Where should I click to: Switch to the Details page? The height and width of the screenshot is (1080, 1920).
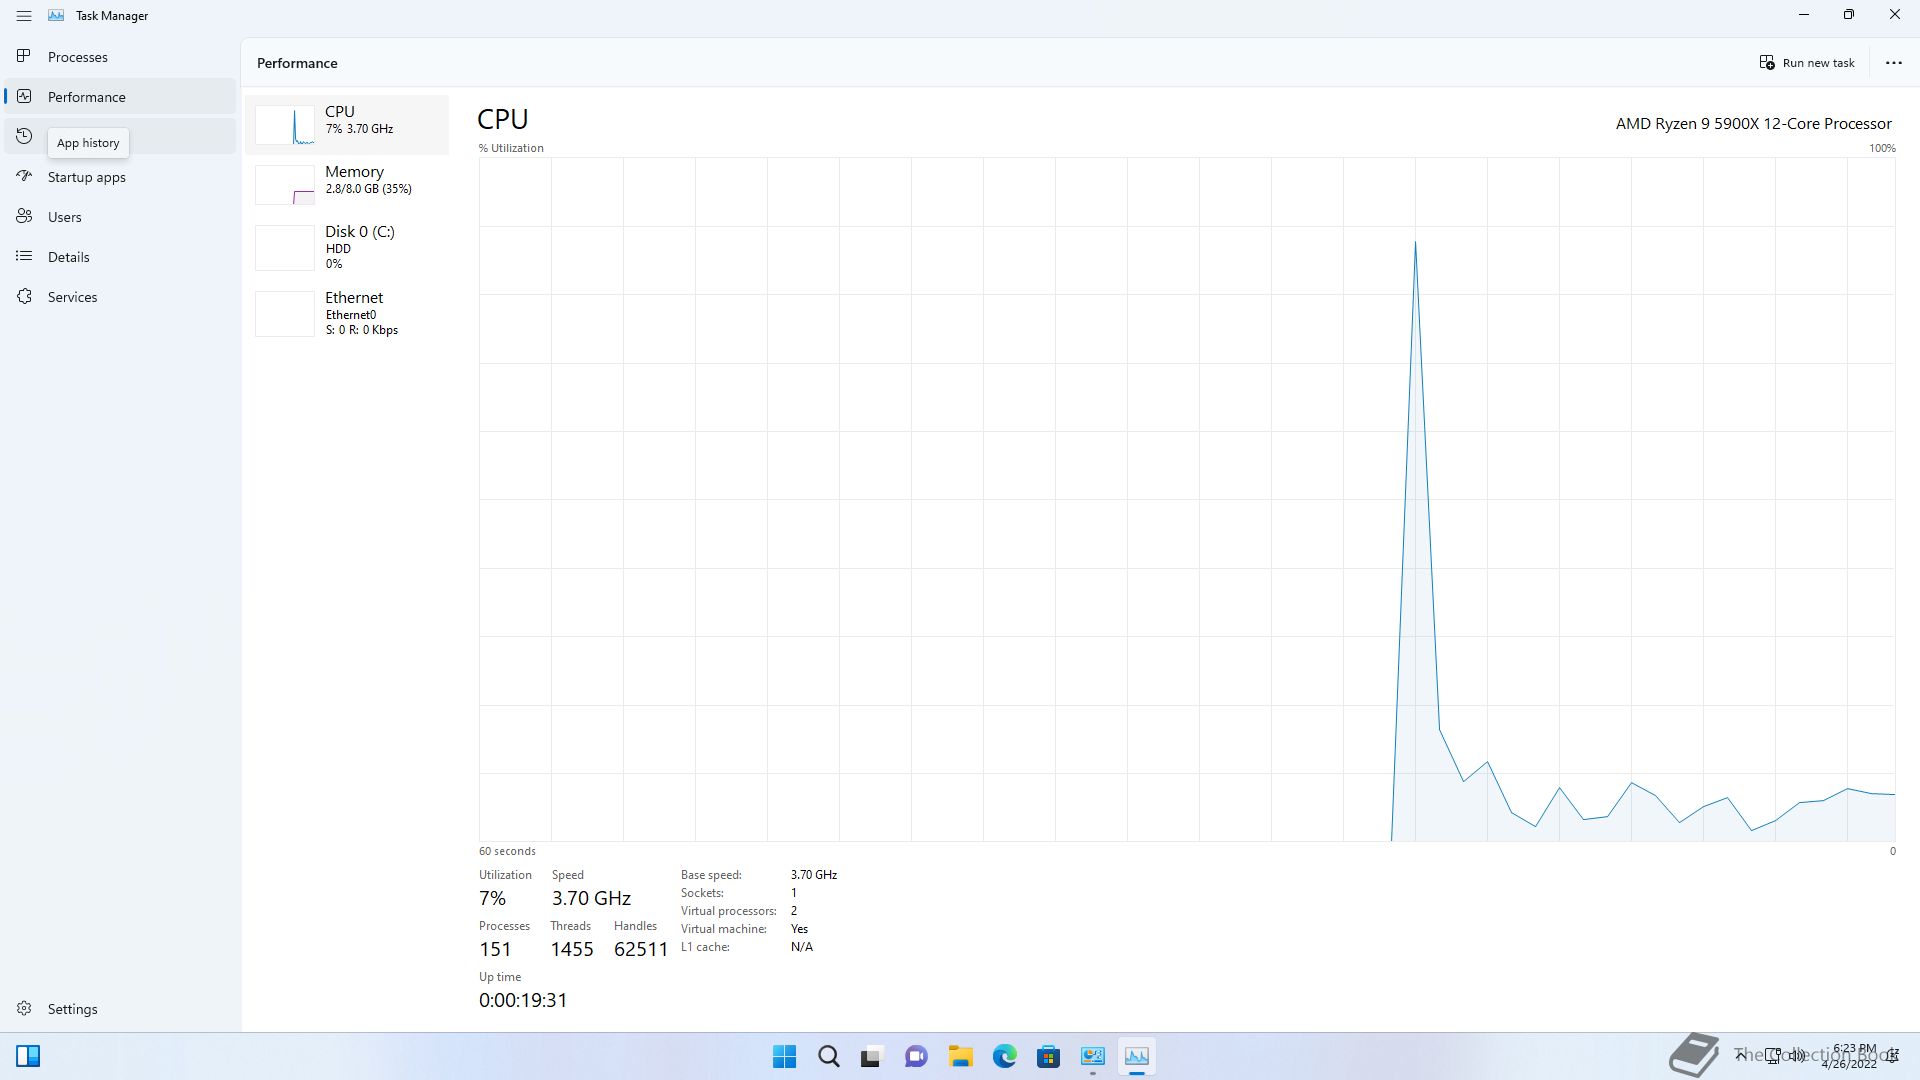(x=120, y=257)
